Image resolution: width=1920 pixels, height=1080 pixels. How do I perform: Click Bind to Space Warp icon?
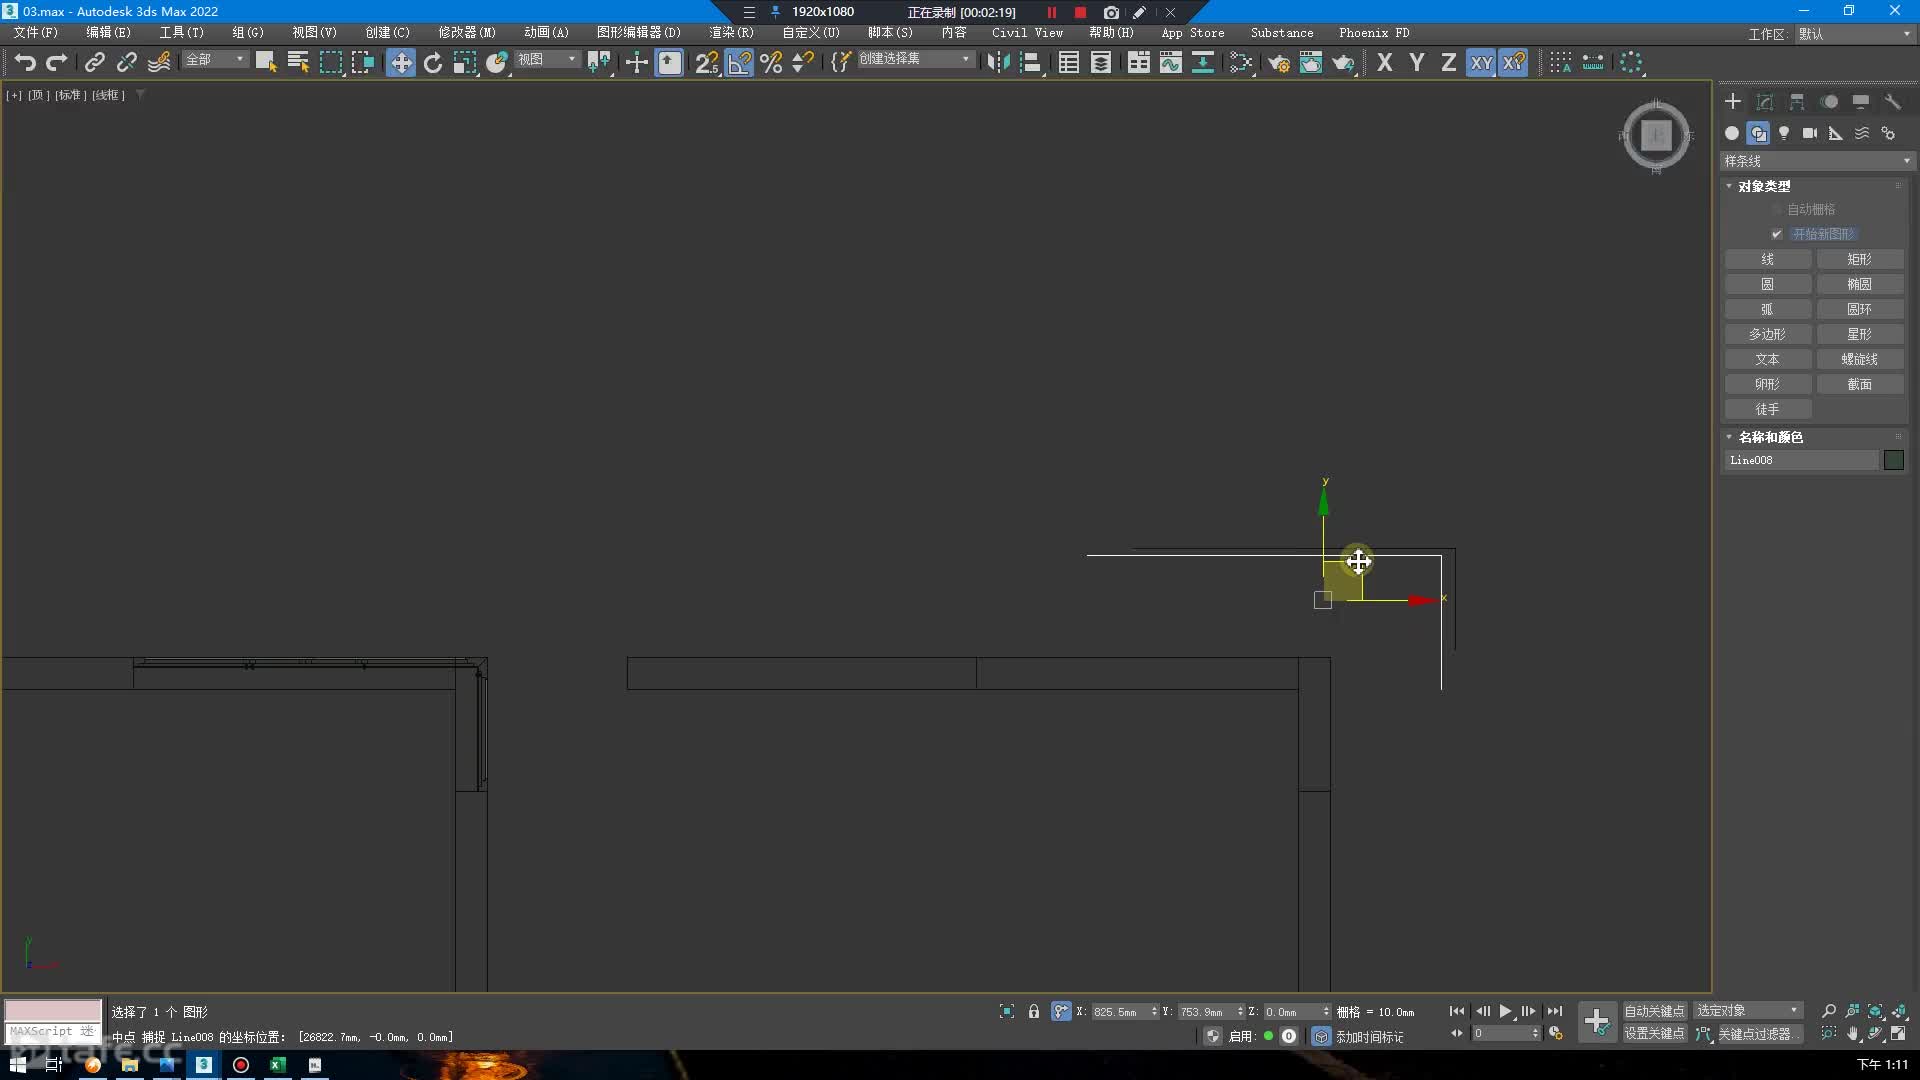[159, 63]
